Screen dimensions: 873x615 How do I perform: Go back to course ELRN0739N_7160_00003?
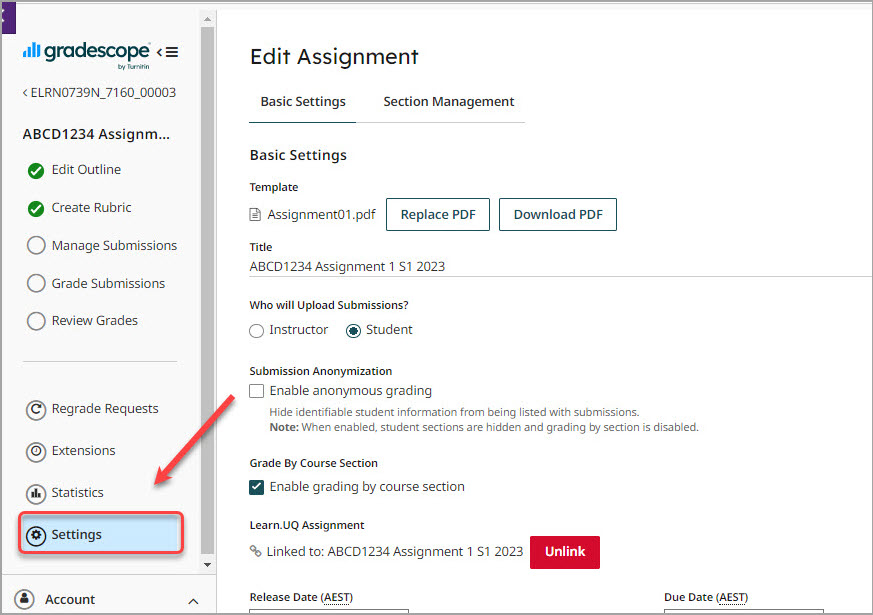click(x=99, y=92)
